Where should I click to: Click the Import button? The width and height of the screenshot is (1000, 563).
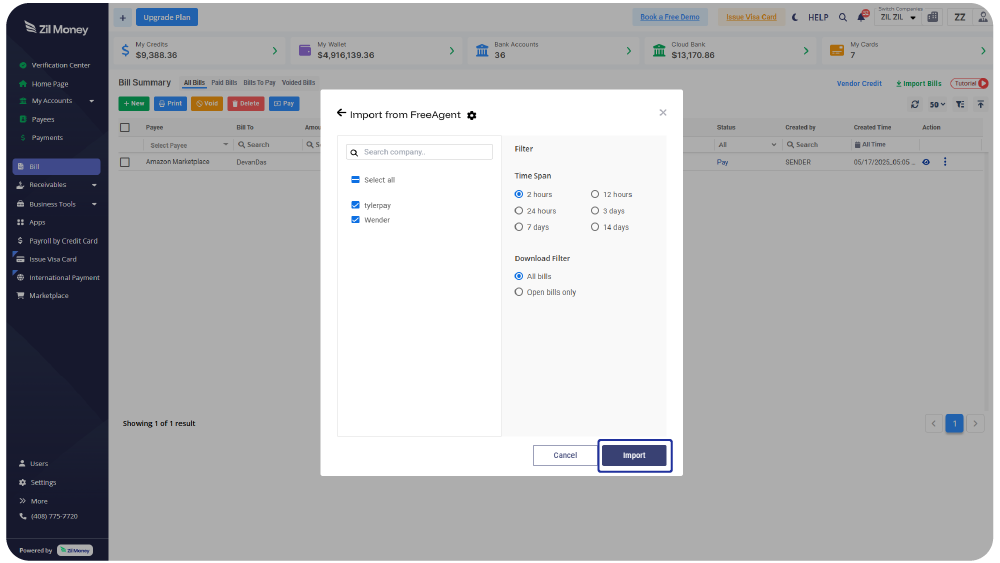click(634, 455)
